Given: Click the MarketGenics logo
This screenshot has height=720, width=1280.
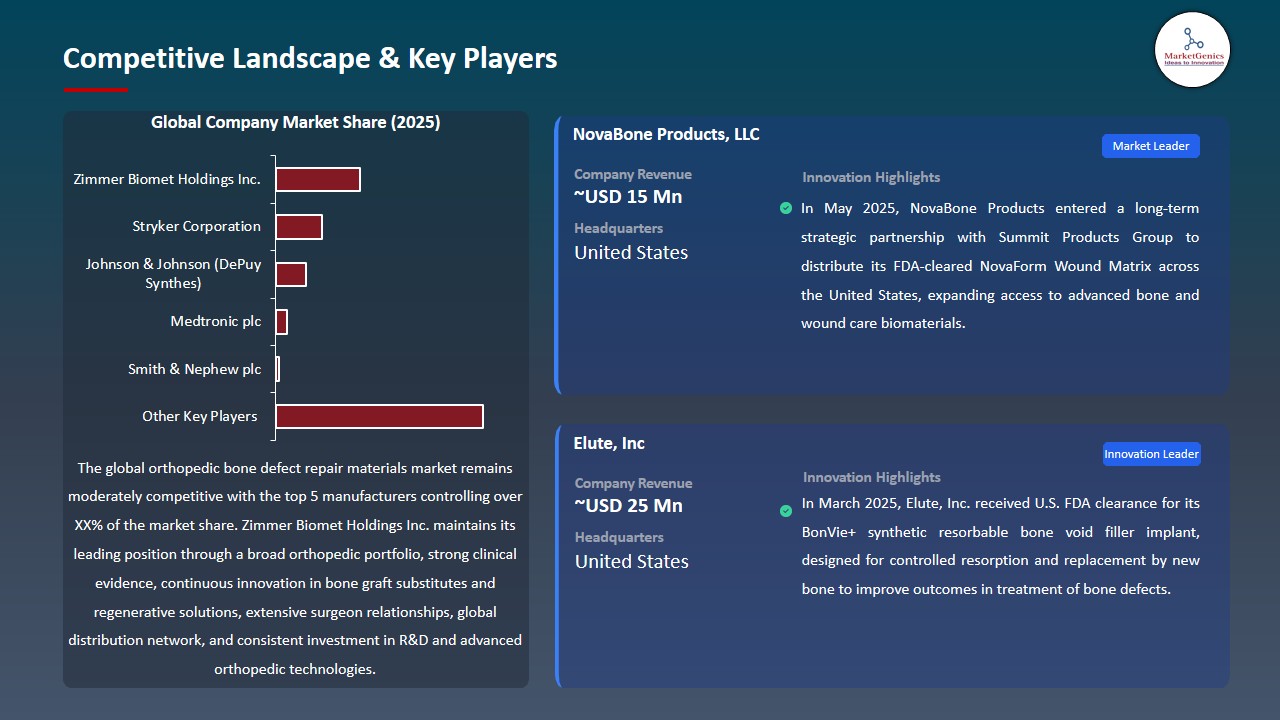Looking at the screenshot, I should click(x=1192, y=50).
